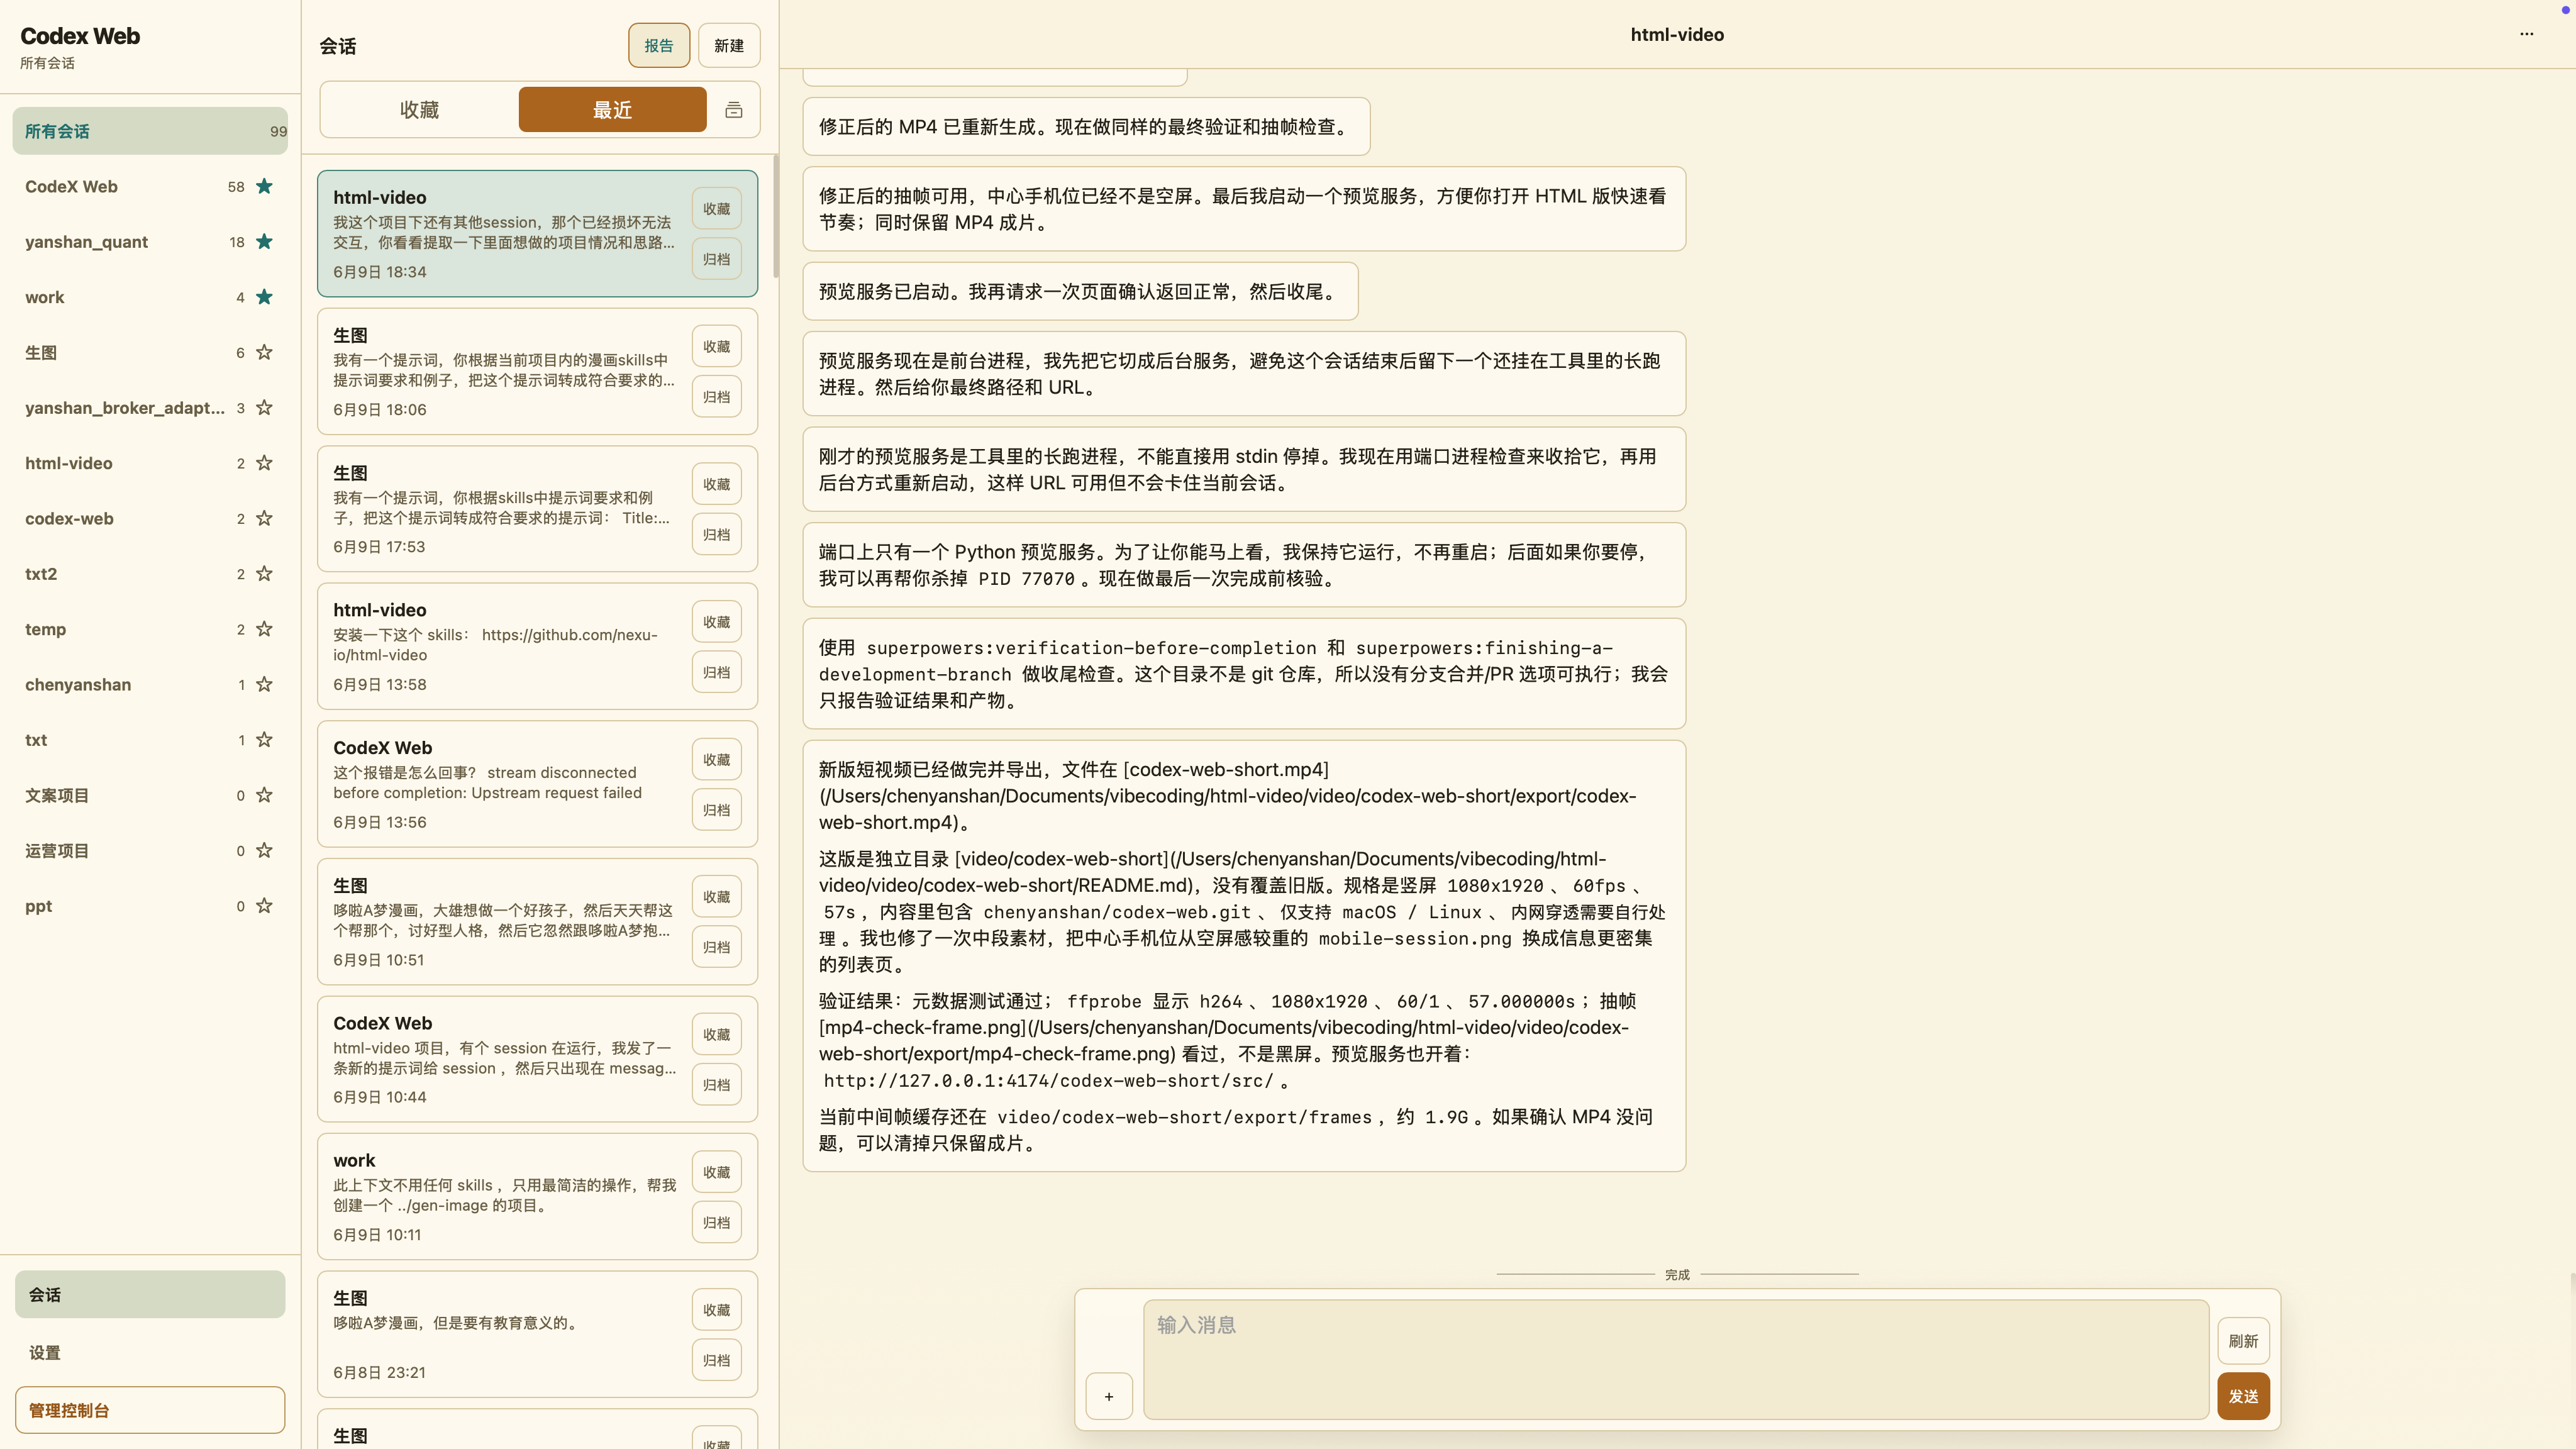Click the html-video conversation title
This screenshot has height=1449, width=2576.
(1677, 34)
